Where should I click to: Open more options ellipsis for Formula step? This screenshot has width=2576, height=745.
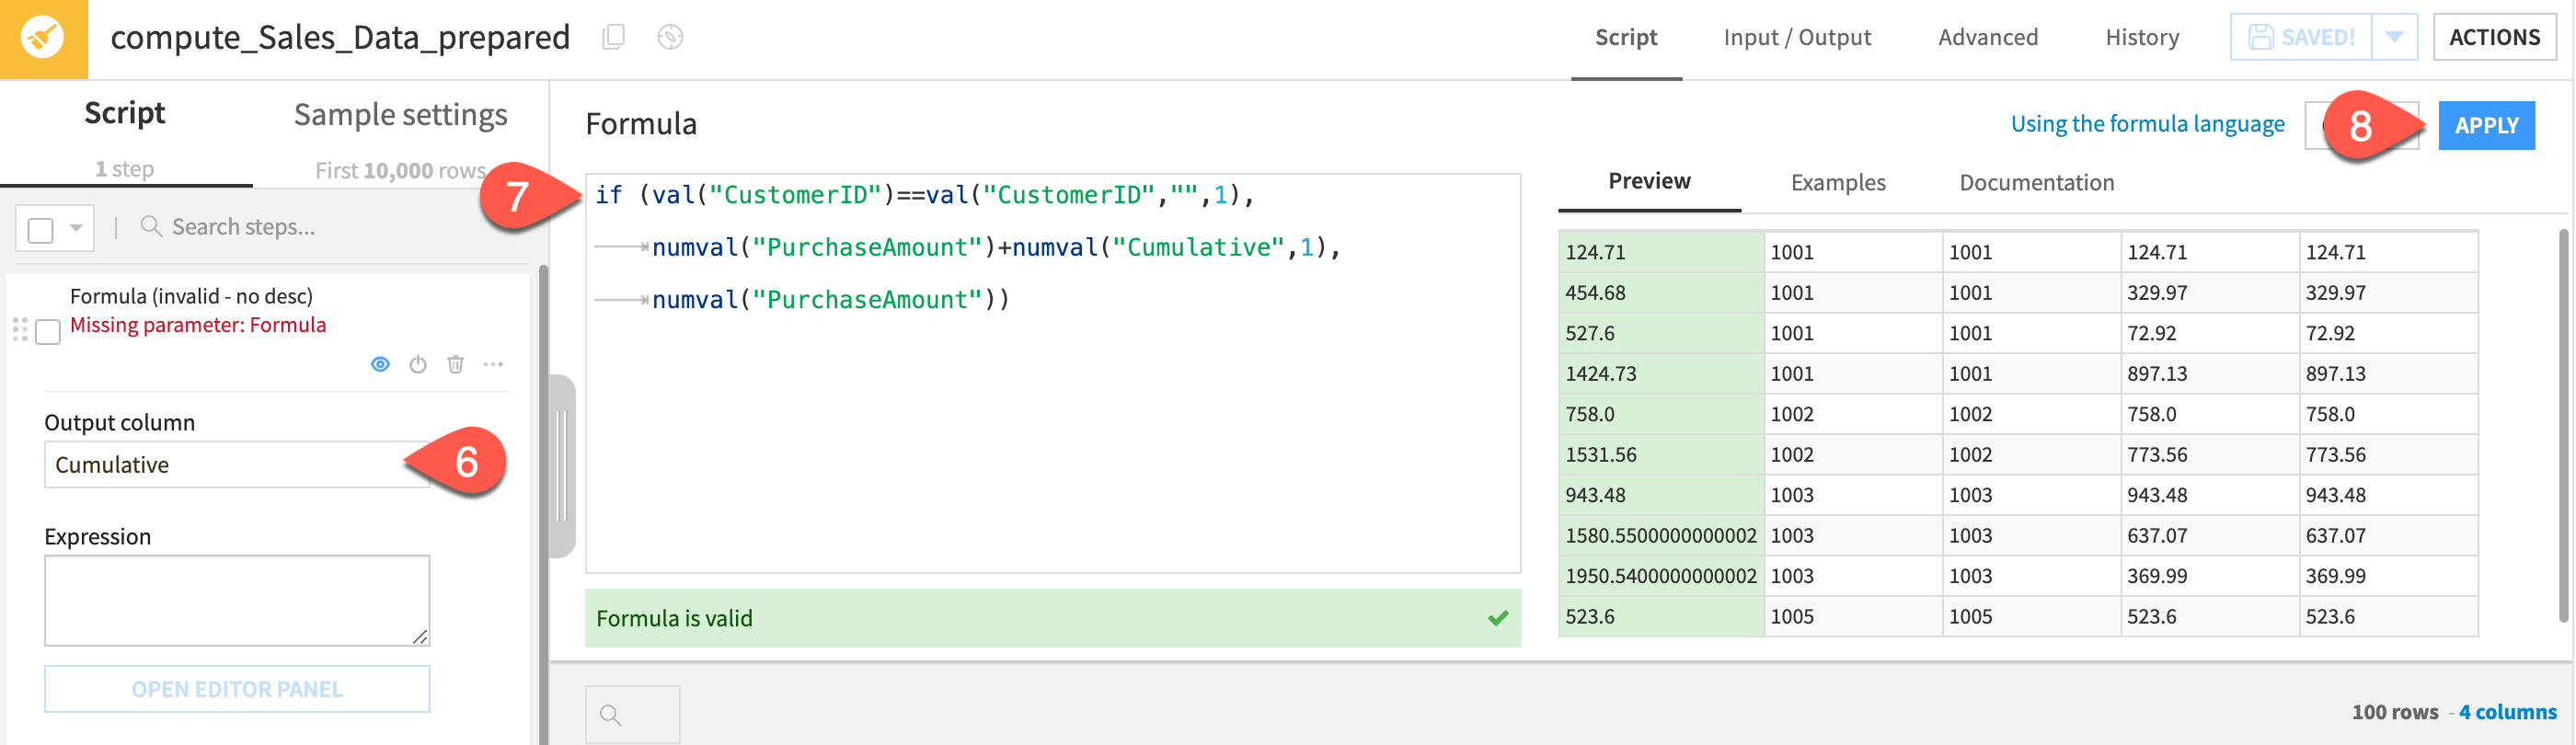493,365
